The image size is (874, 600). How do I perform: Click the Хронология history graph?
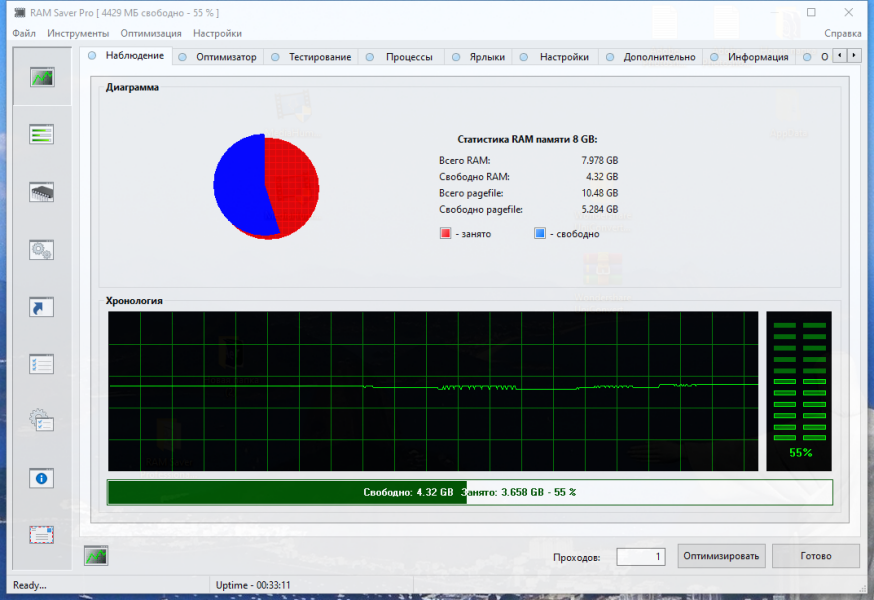[433, 391]
